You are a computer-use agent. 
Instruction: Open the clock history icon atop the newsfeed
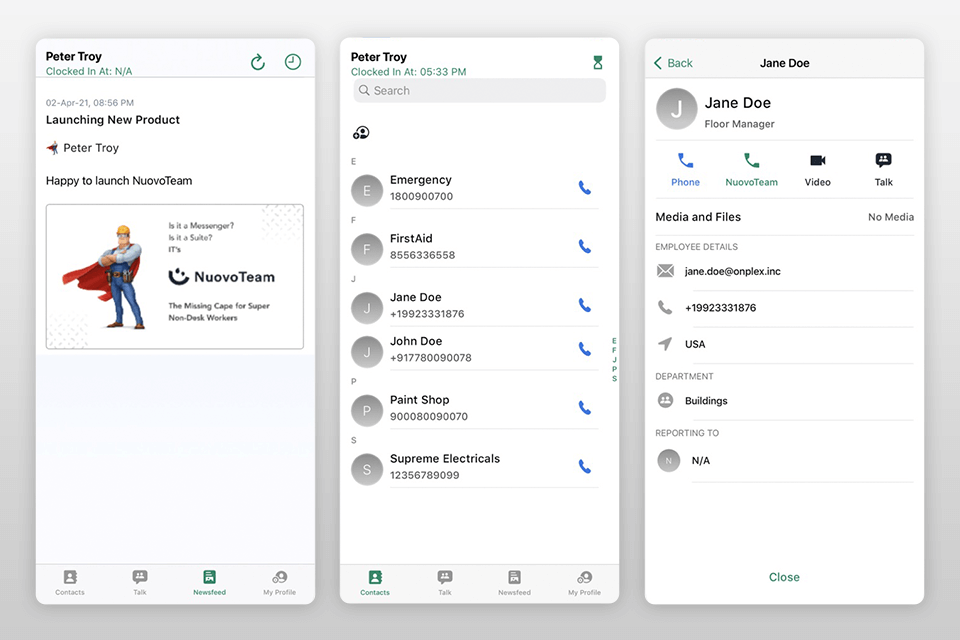point(292,61)
